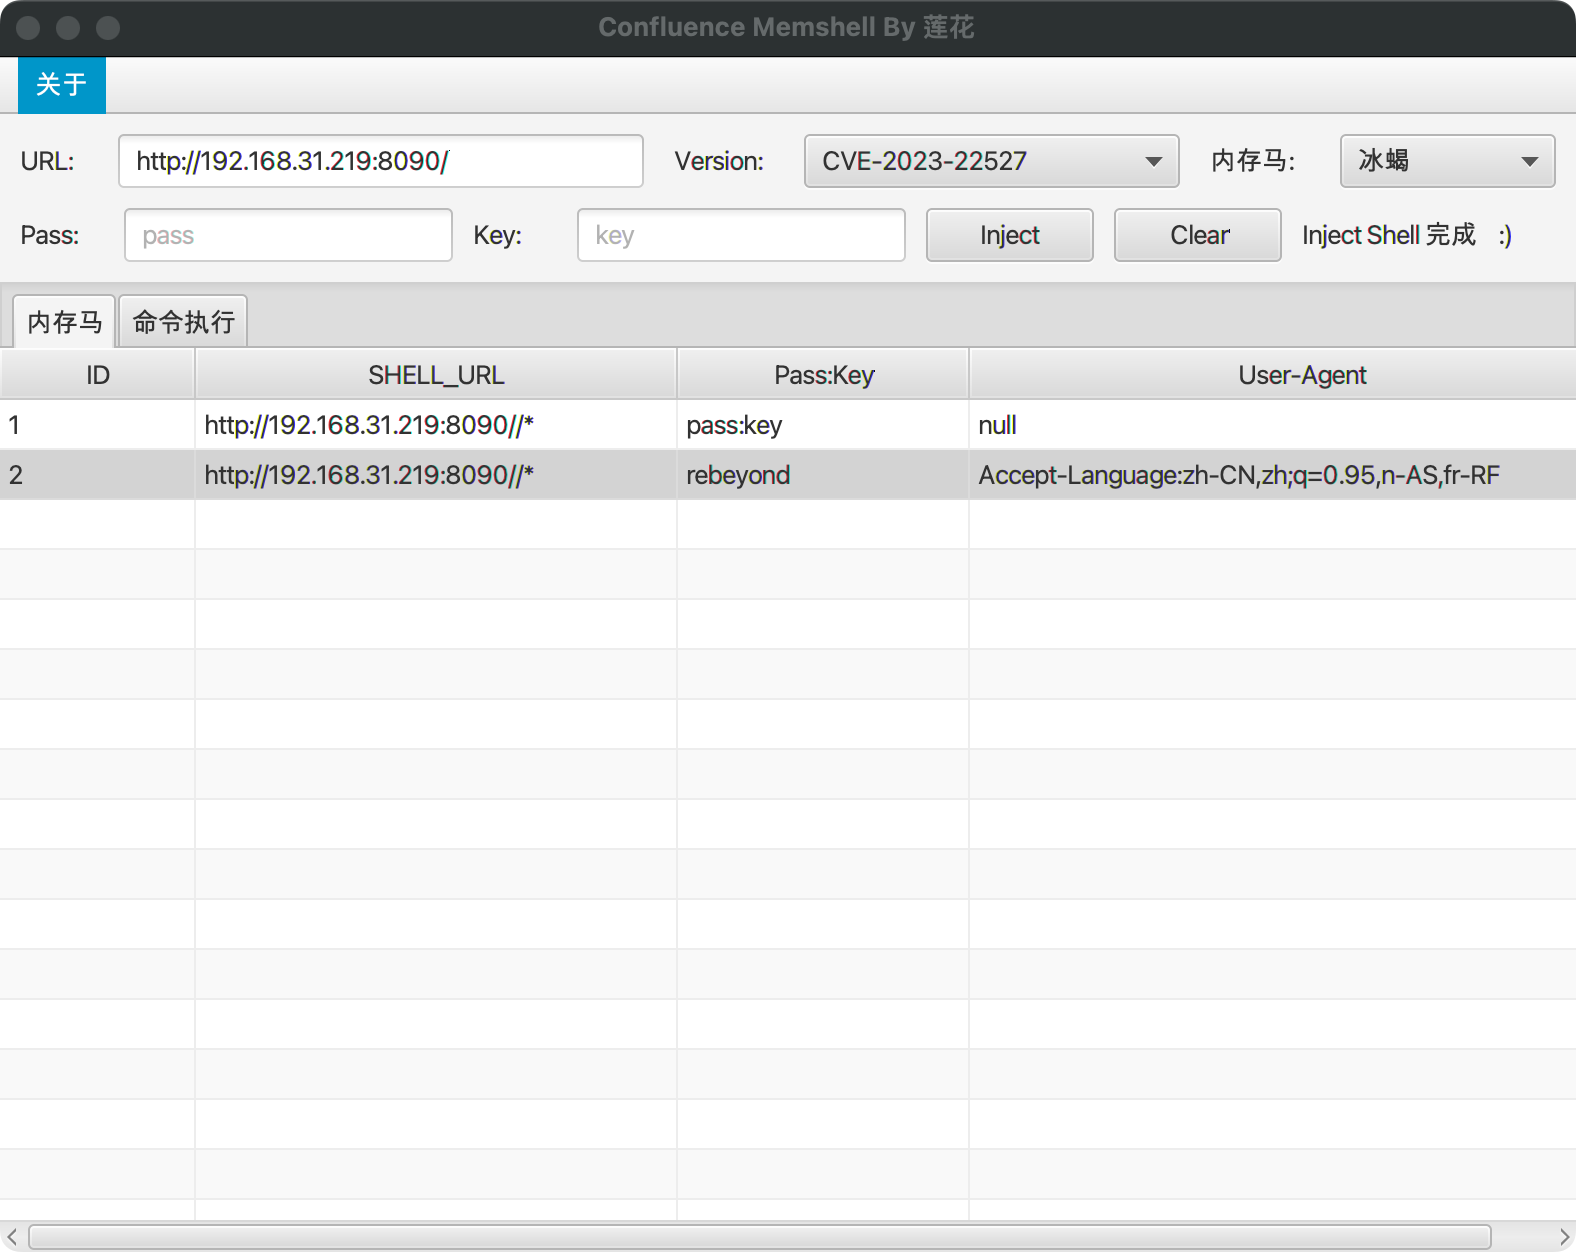Screen dimensions: 1576x1252
Task: Sort by the Pass:Key column header
Action: coord(823,375)
